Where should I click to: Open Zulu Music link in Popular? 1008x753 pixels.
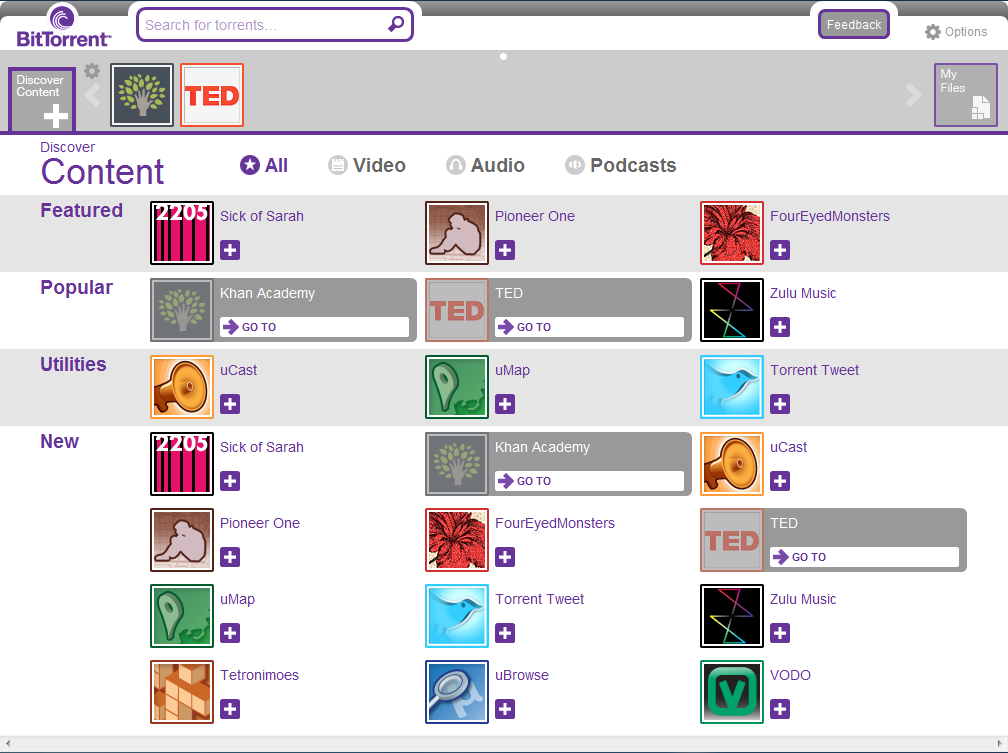pos(803,293)
